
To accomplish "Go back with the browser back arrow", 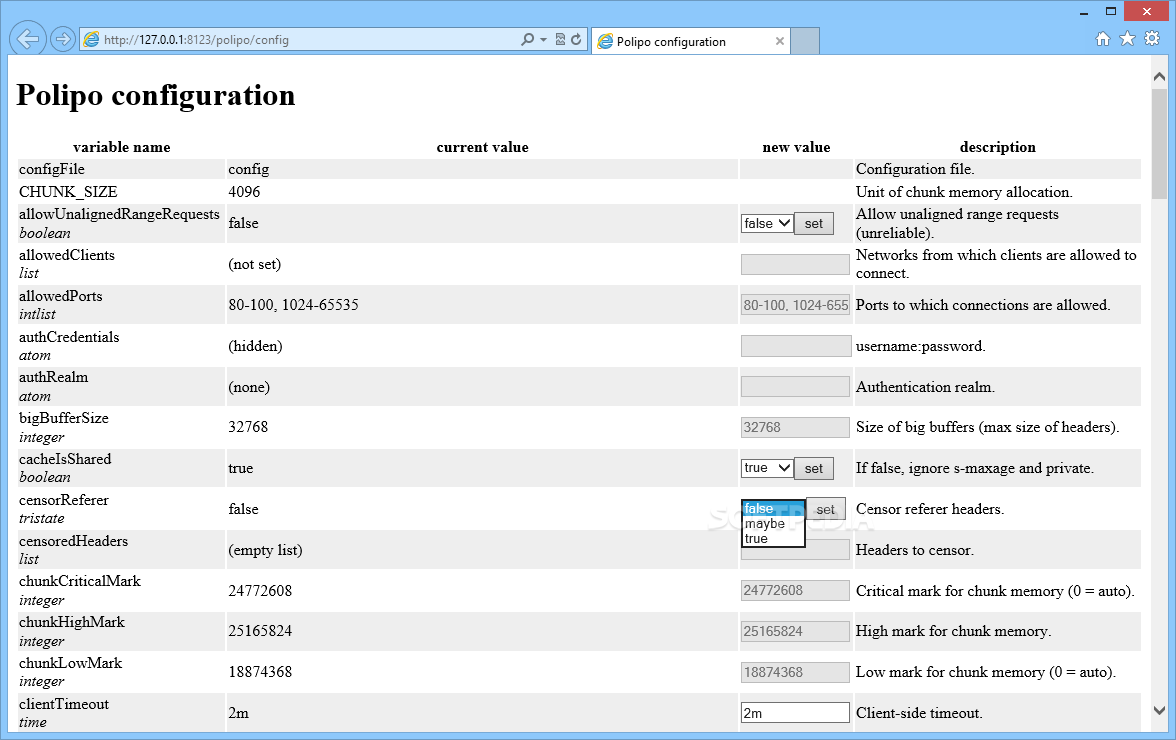I will pos(28,39).
